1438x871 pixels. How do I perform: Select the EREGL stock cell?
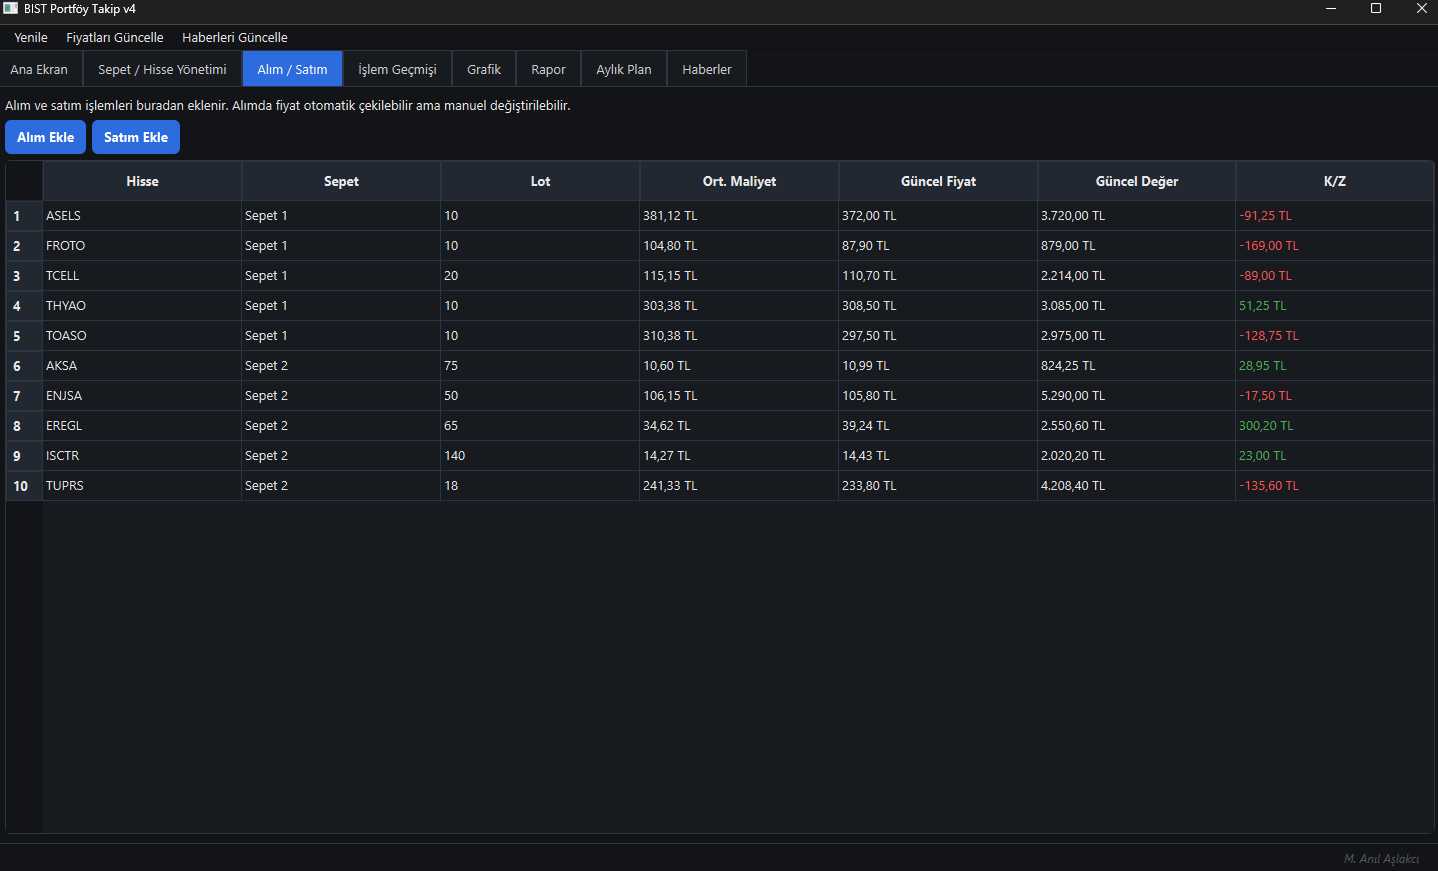coord(142,426)
